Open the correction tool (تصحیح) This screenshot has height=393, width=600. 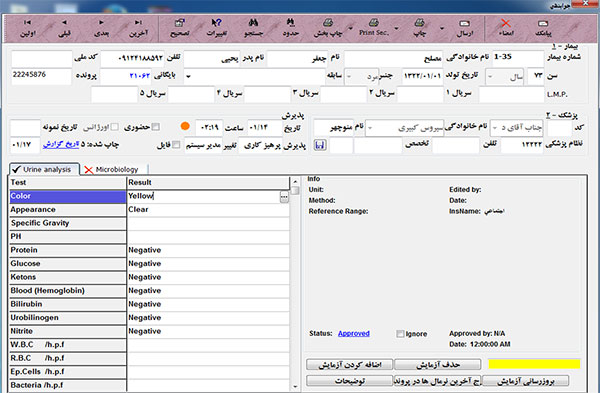(179, 28)
